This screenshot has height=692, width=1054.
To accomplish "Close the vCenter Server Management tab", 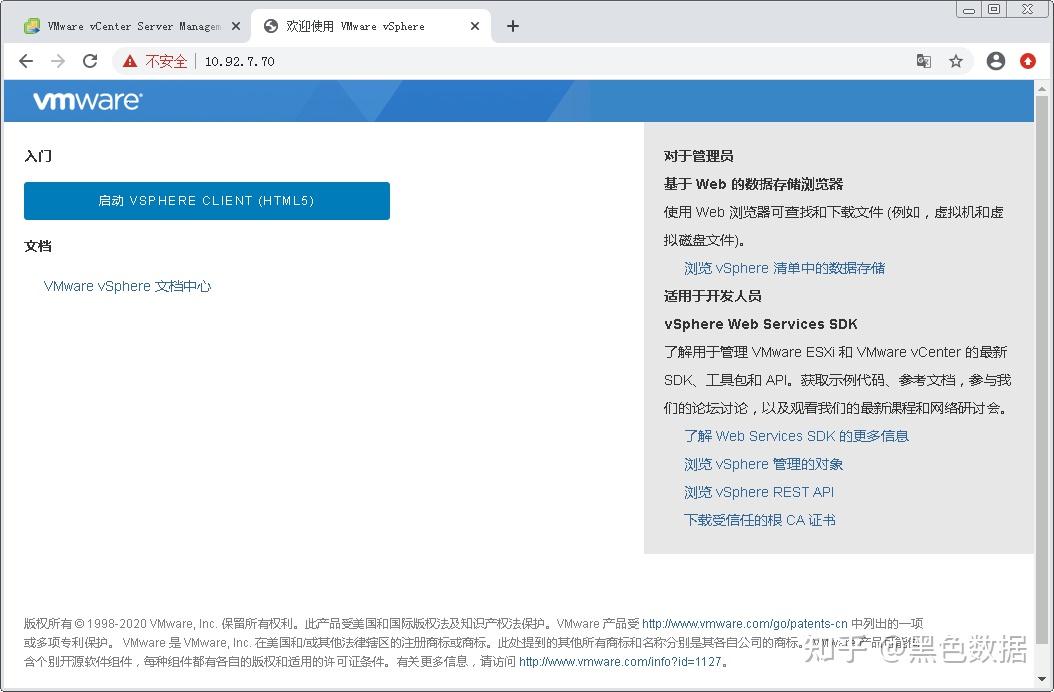I will [x=236, y=26].
